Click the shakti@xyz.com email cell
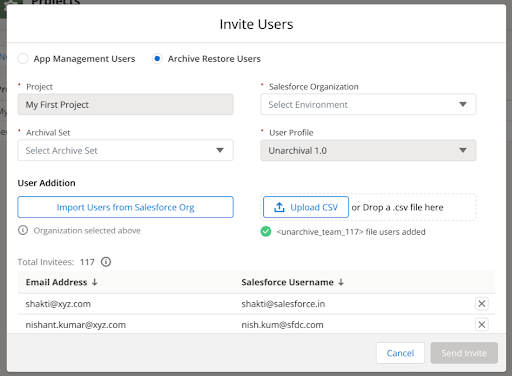Screen dimensions: 512x376 tap(58, 304)
